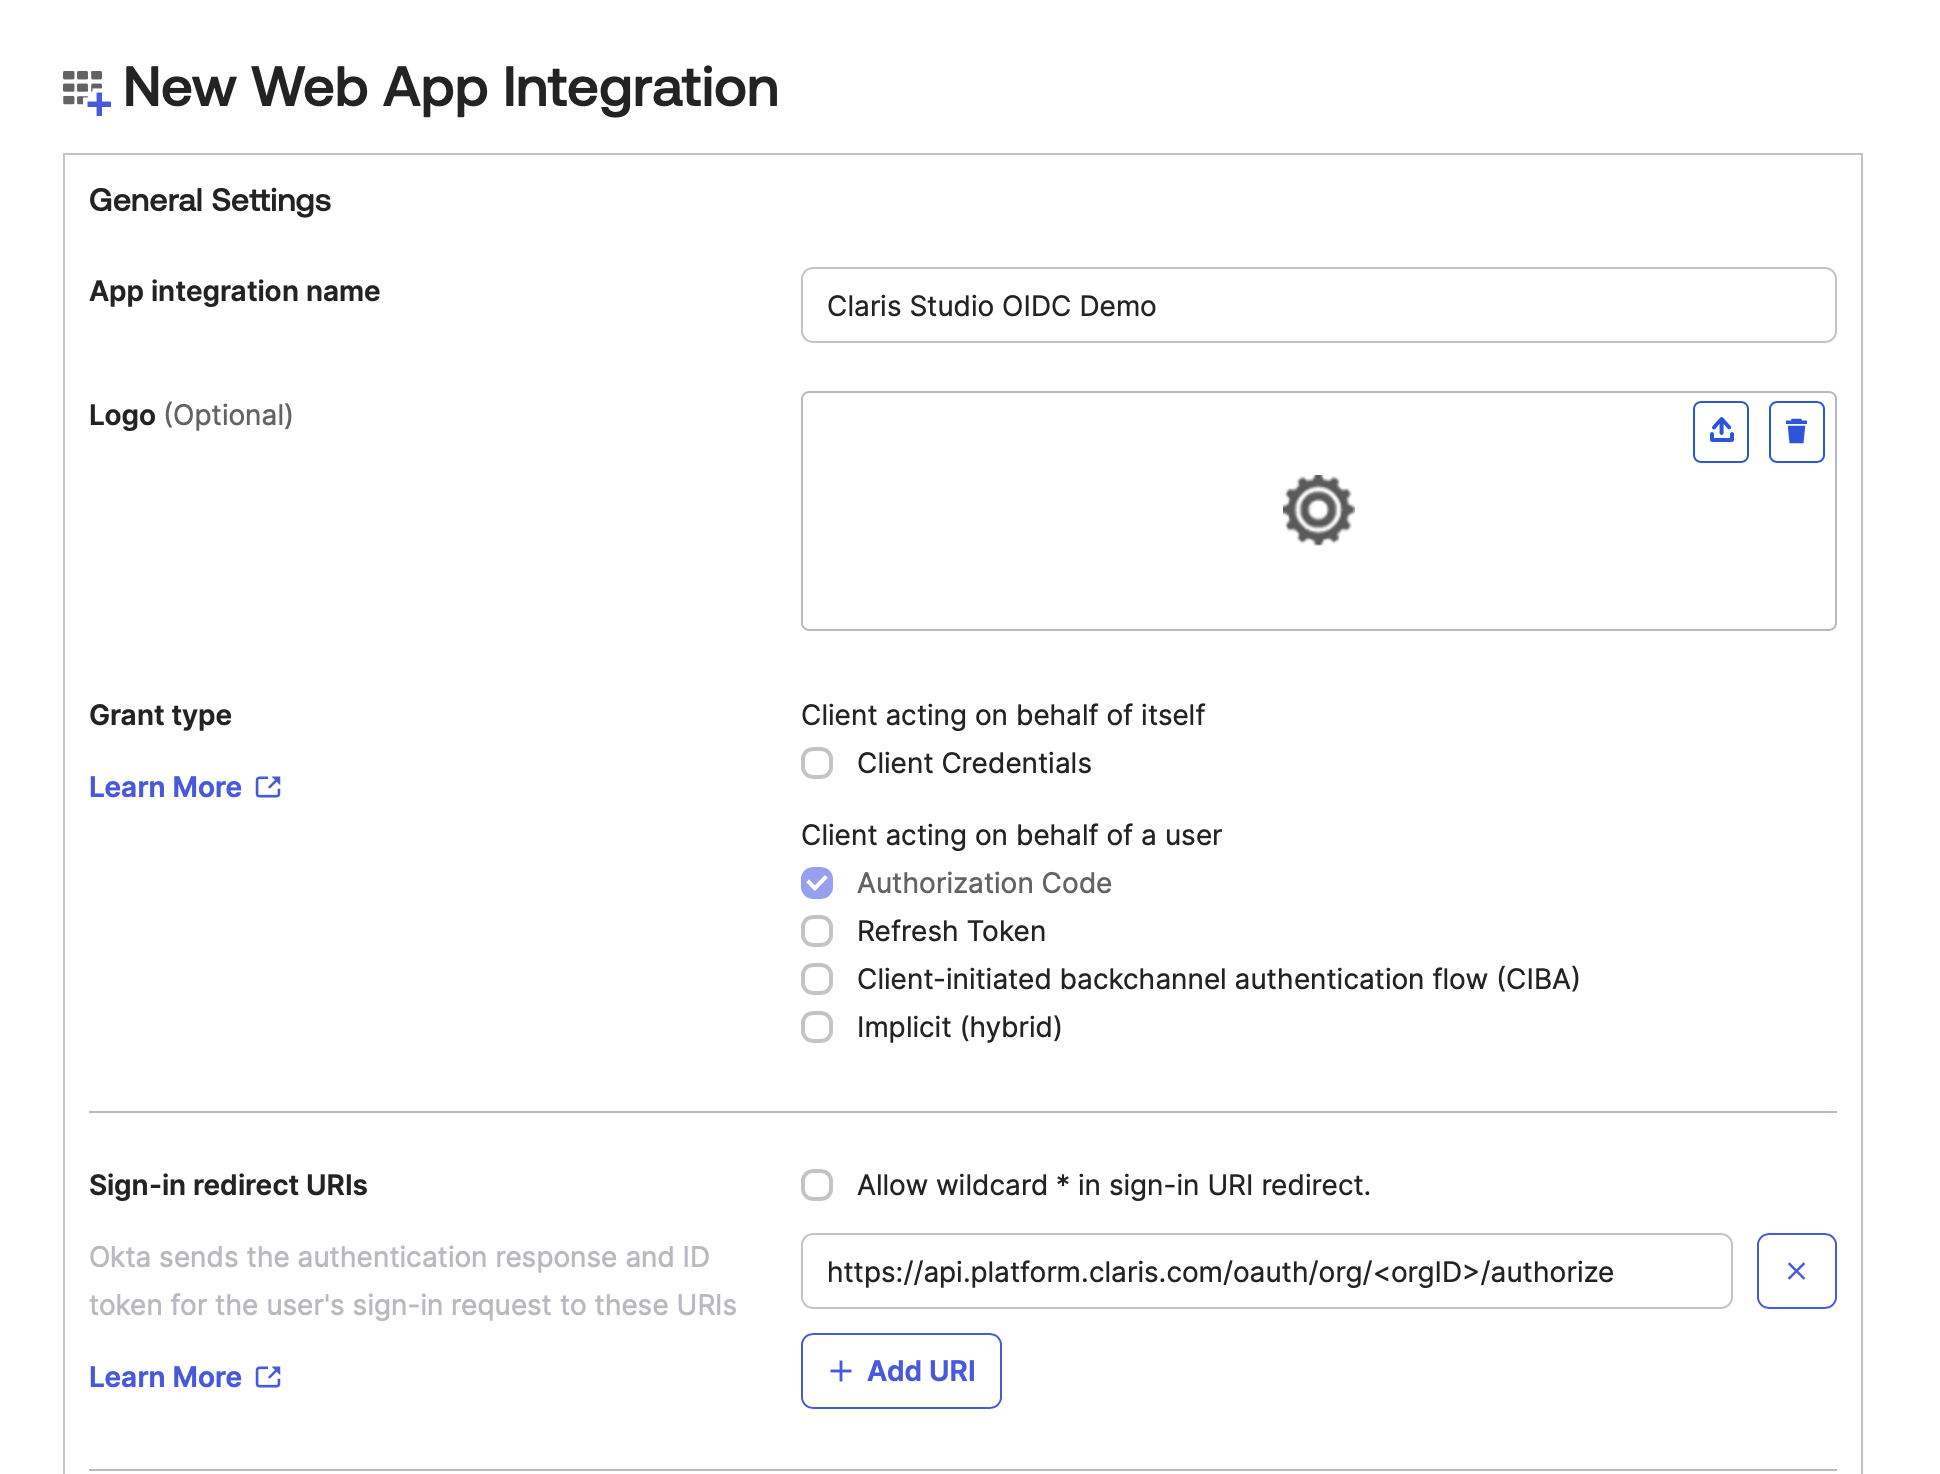The width and height of the screenshot is (1940, 1474).
Task: Allow wildcard * in sign-in URI redirect
Action: point(817,1185)
